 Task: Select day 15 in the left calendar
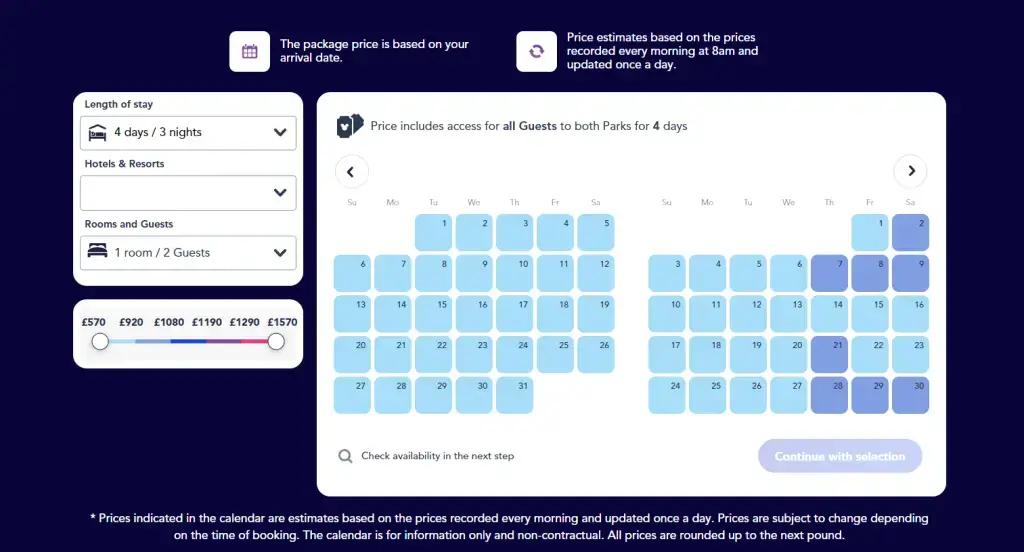(433, 314)
